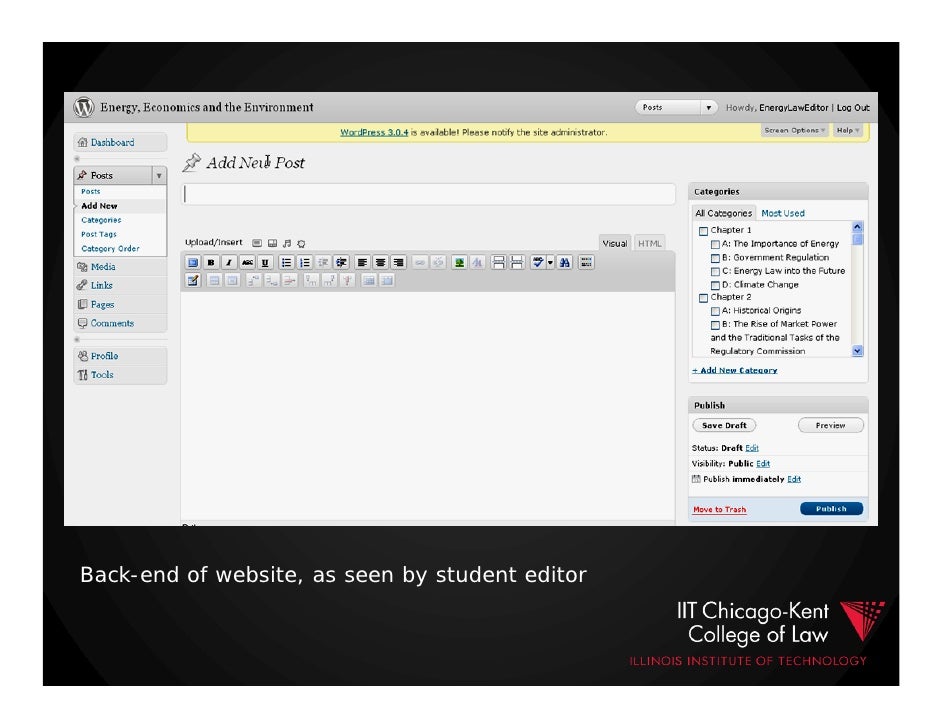Open Category Order submenu item
Image resolution: width=942 pixels, height=728 pixels.
point(110,249)
